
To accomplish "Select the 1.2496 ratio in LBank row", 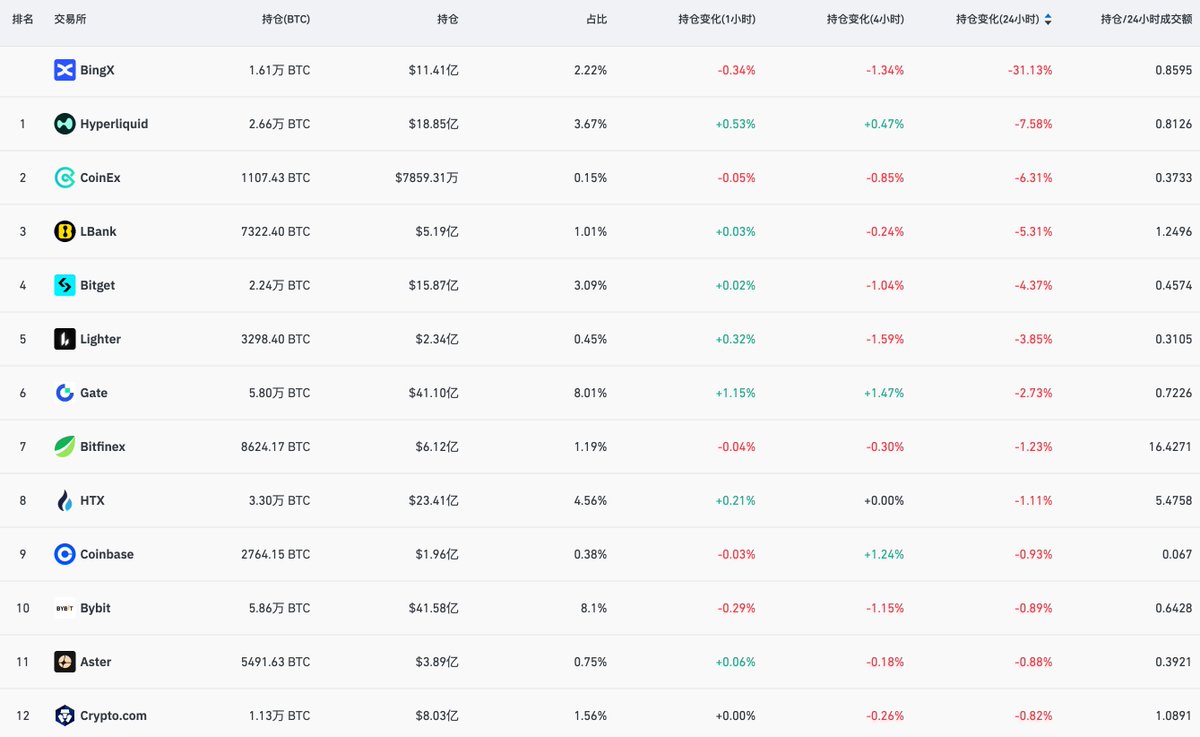I will tap(1173, 231).
